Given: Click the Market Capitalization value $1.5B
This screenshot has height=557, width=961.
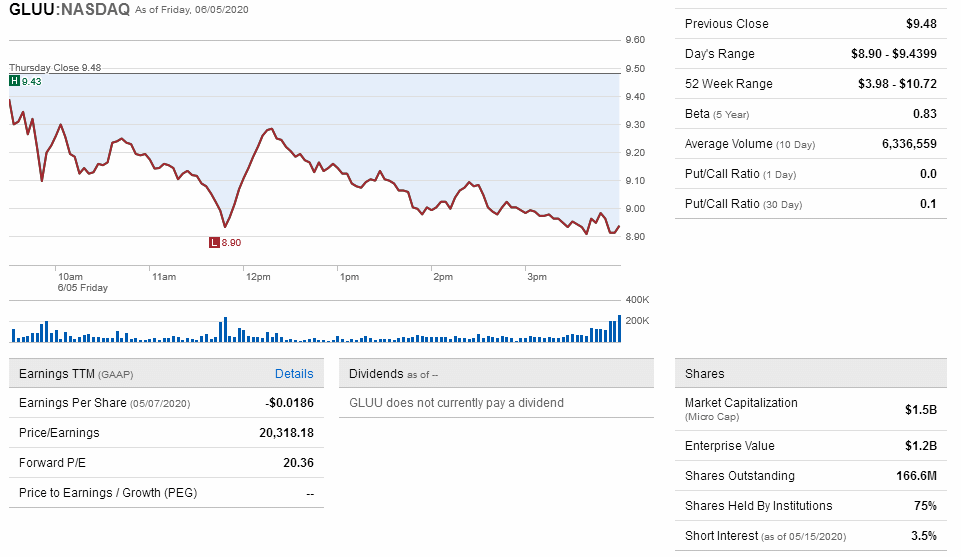Looking at the screenshot, I should tap(921, 410).
